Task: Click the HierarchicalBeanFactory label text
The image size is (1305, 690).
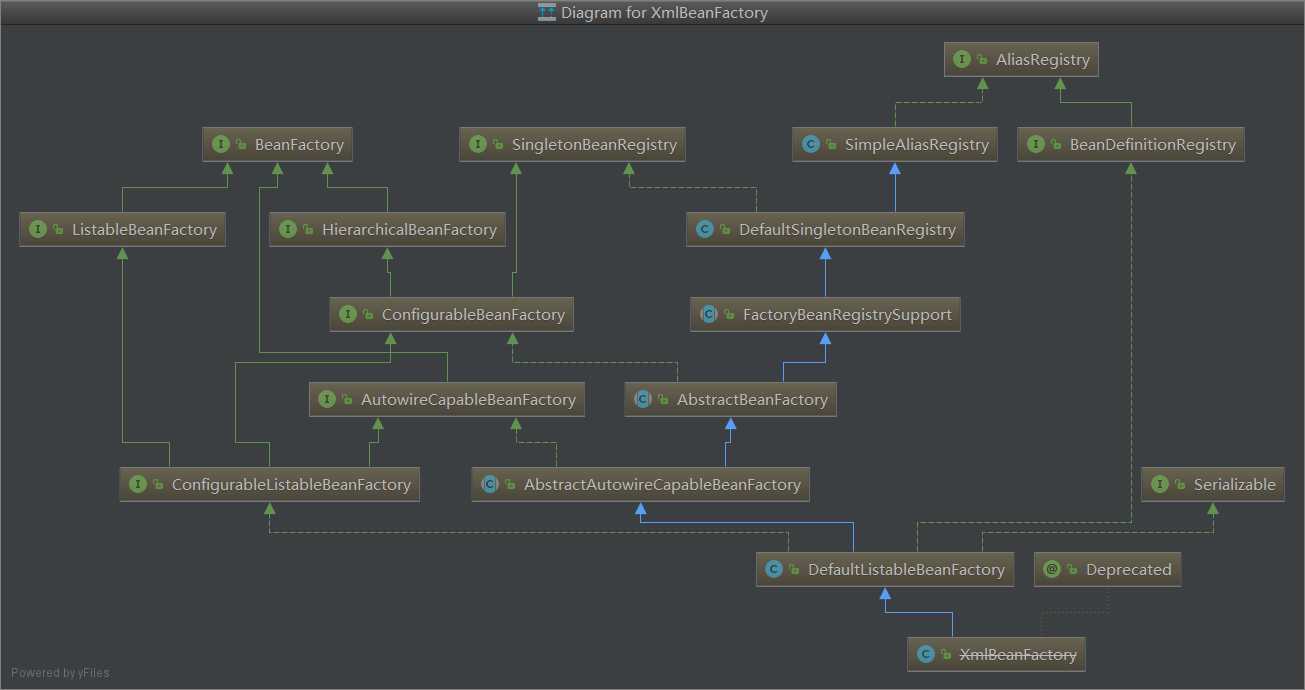Action: pyautogui.click(x=409, y=230)
